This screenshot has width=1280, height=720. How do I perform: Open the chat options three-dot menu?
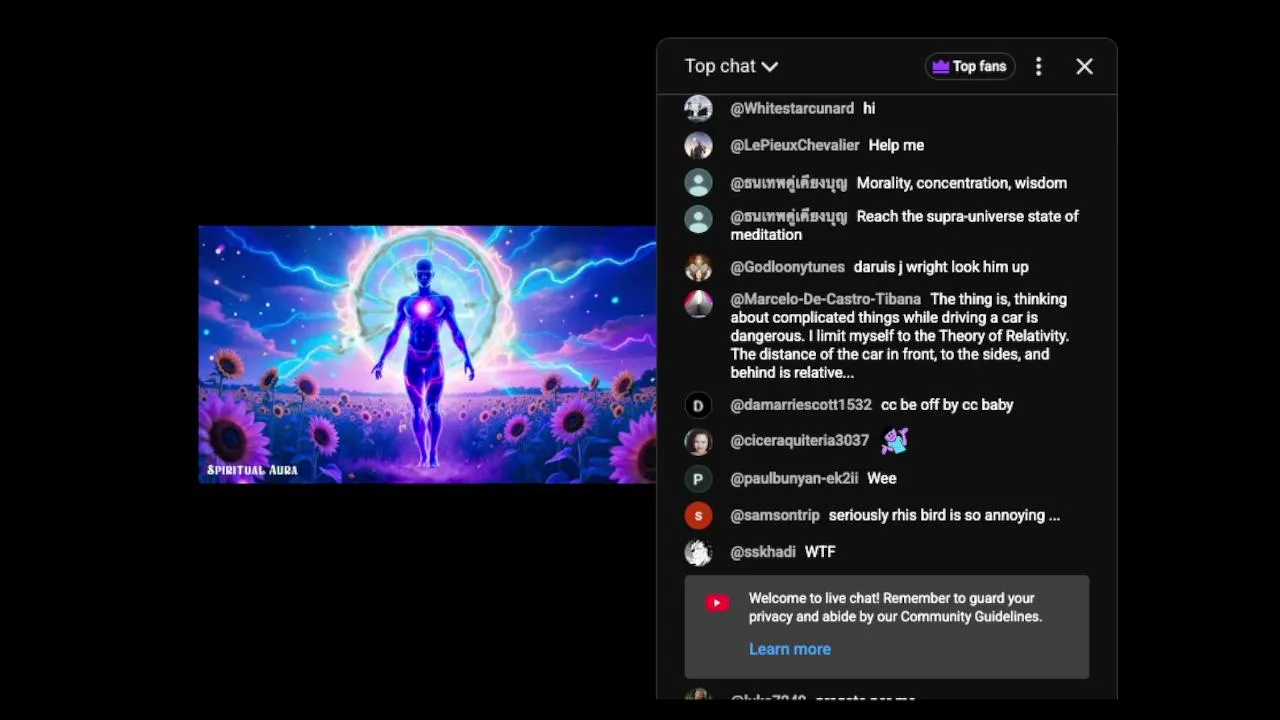(x=1038, y=66)
